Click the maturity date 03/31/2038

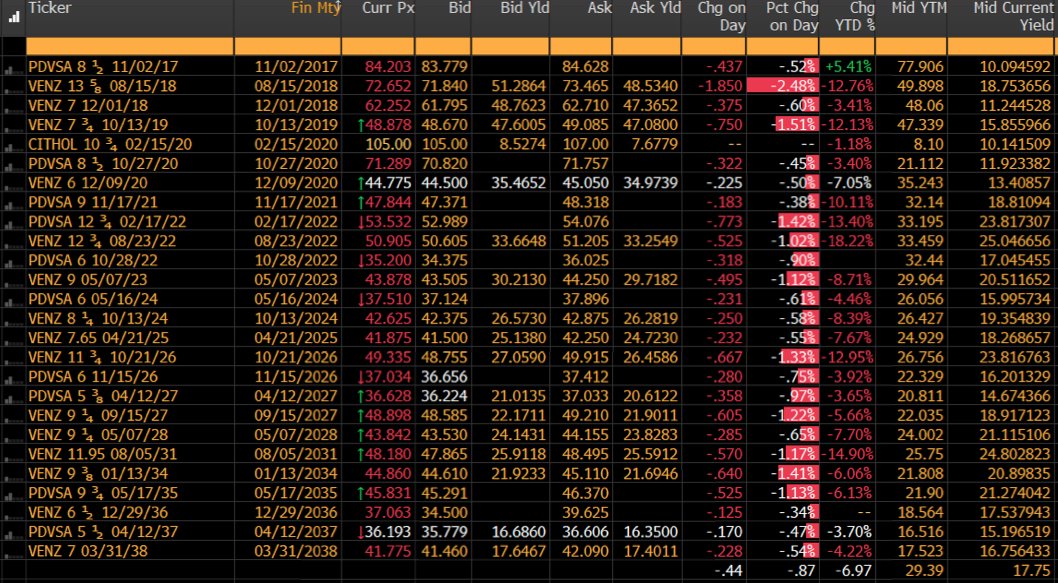[x=296, y=551]
